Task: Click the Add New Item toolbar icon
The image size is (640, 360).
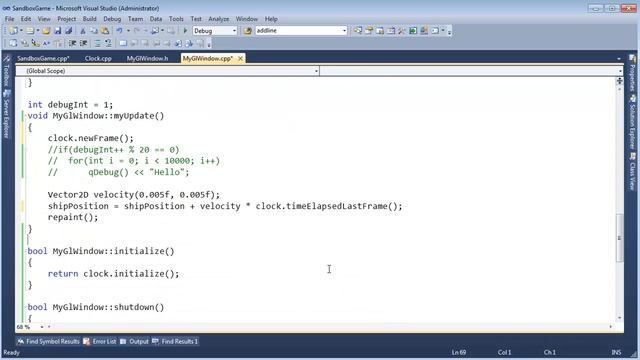Action: point(30,31)
